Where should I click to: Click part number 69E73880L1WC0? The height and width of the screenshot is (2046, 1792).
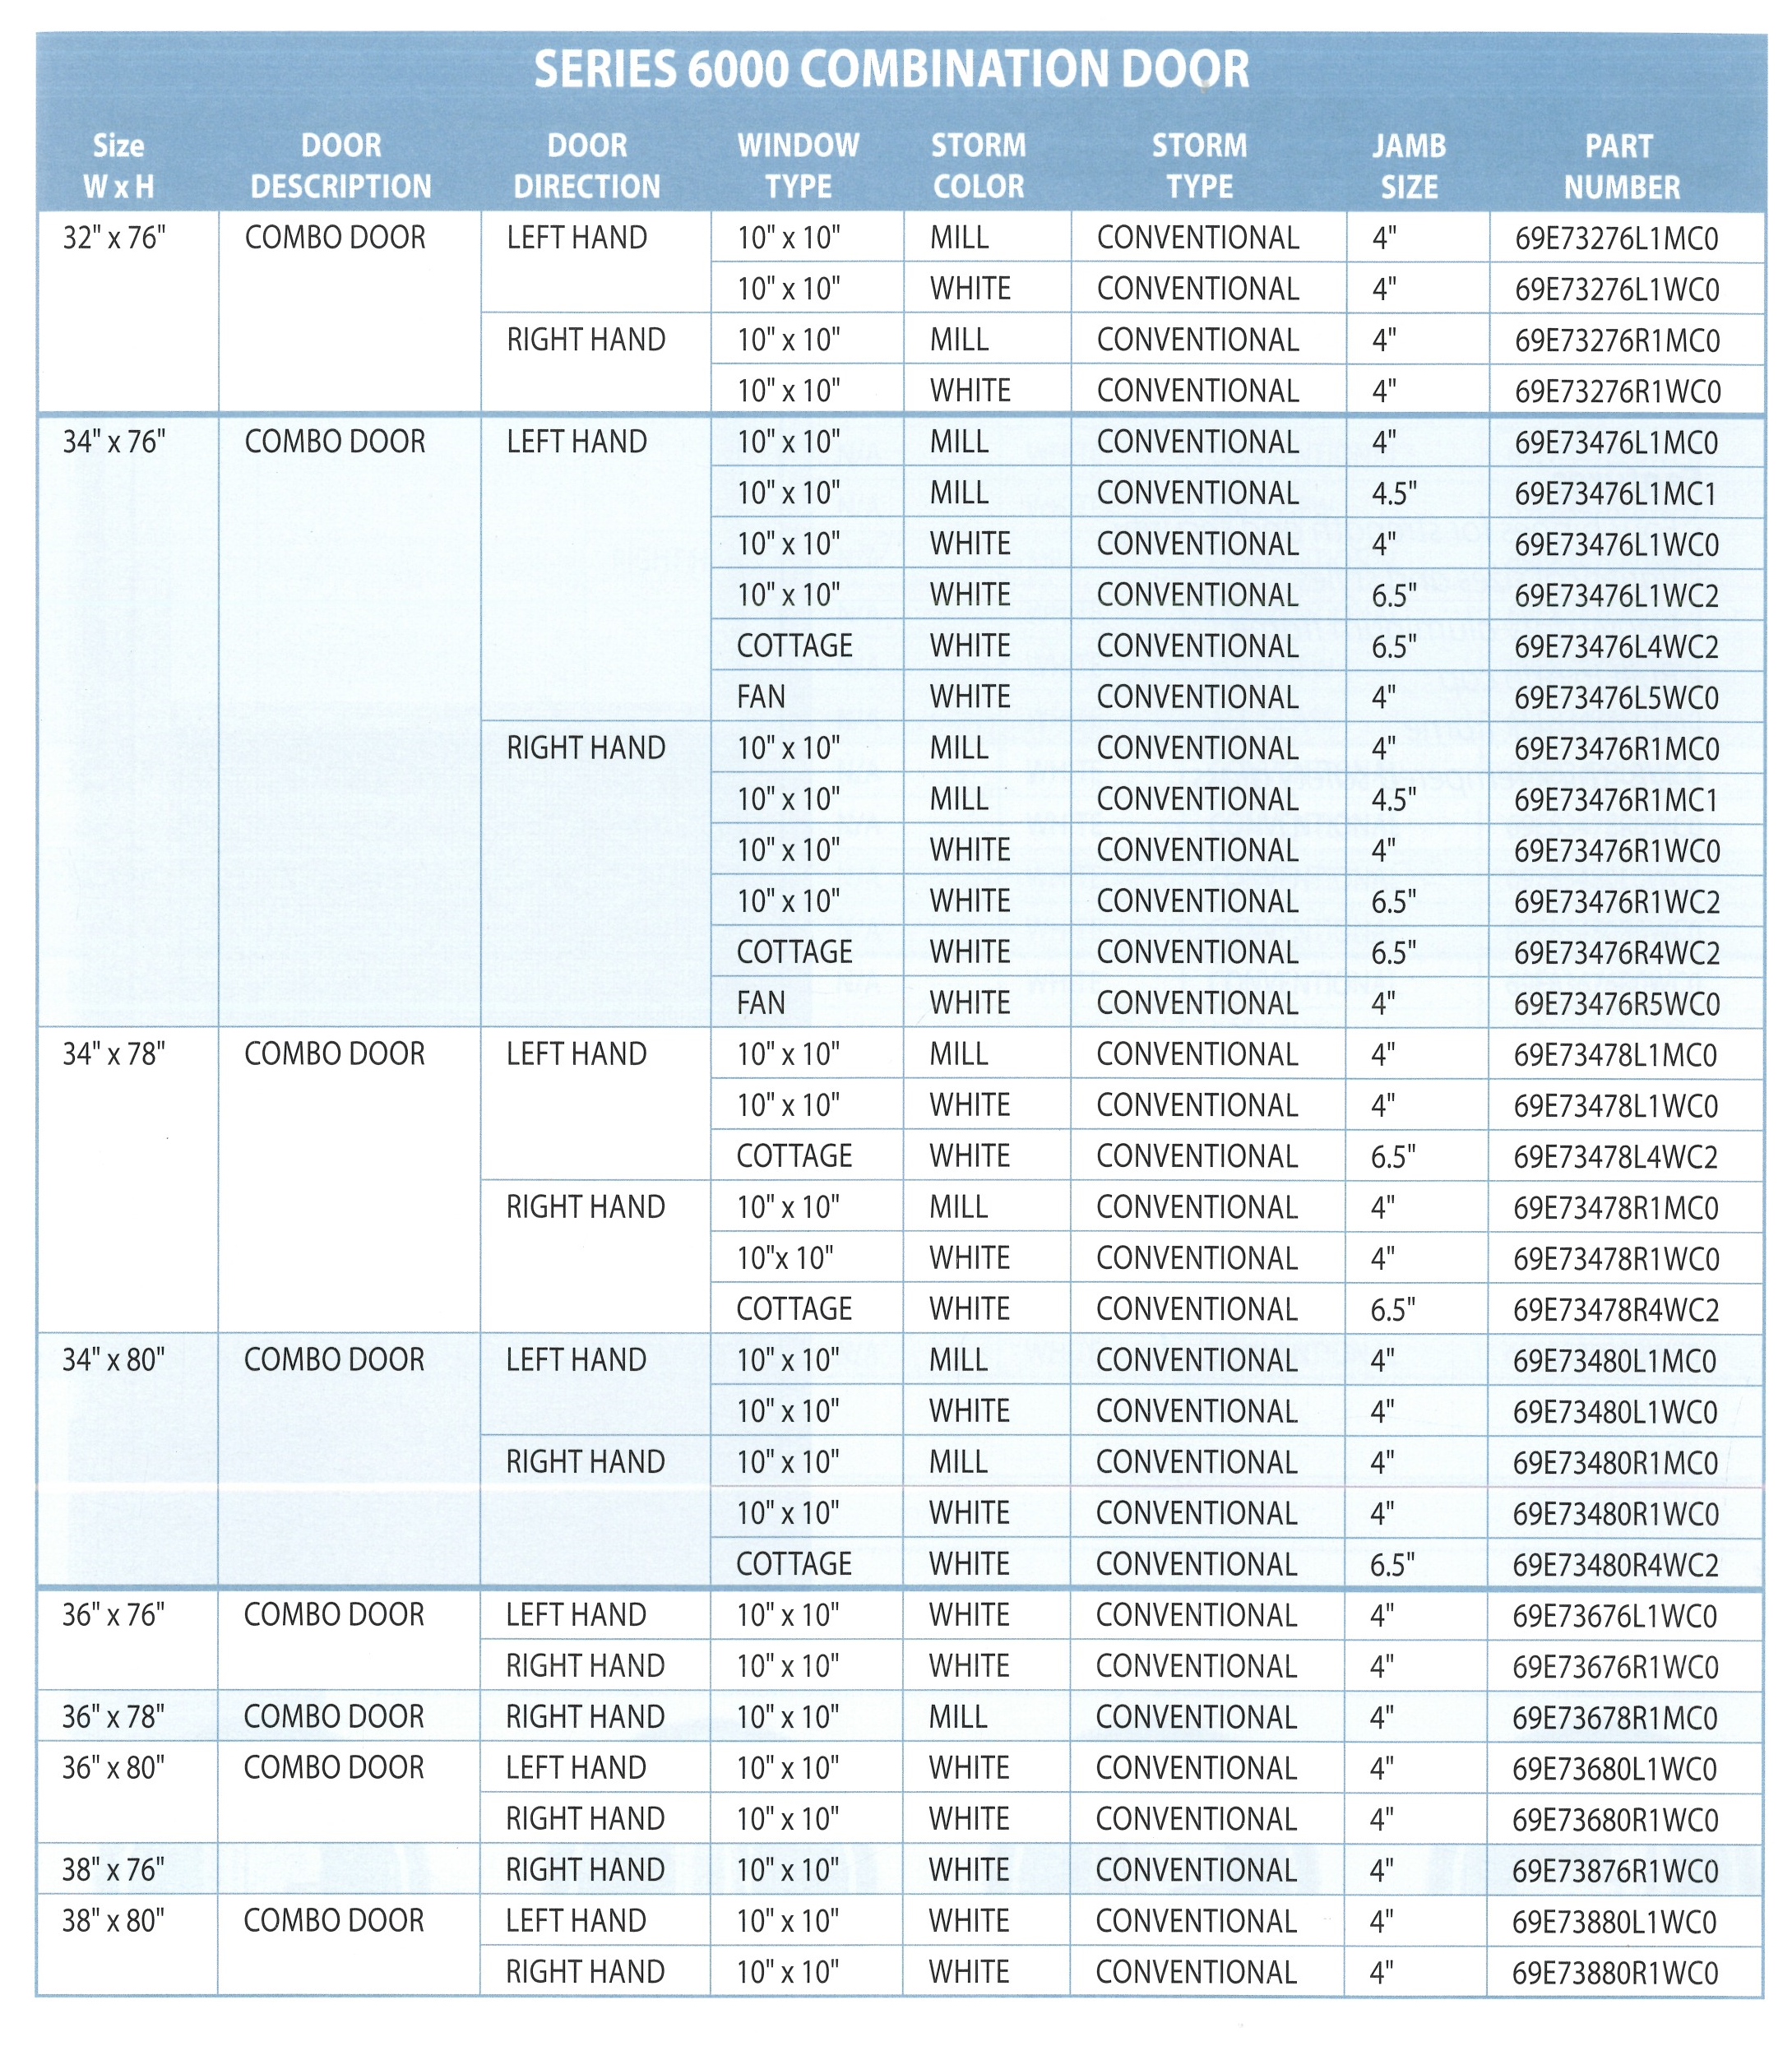tap(1615, 1922)
